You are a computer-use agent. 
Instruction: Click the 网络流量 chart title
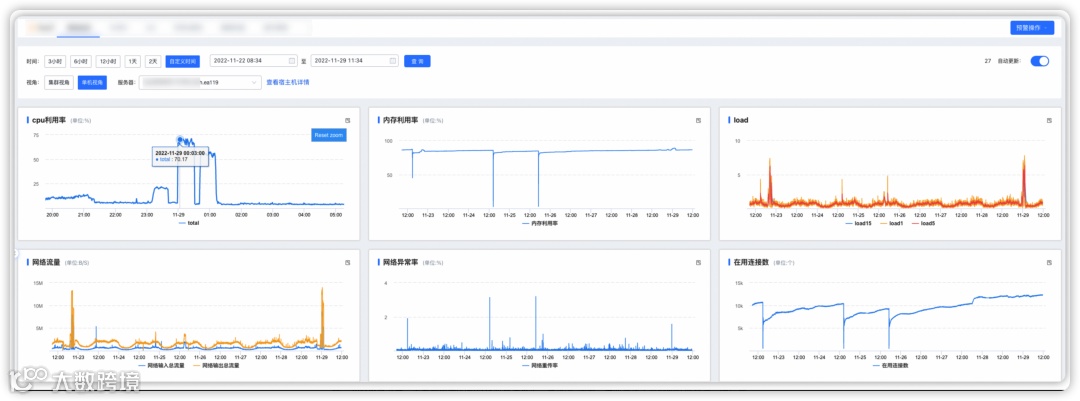[x=47, y=263]
